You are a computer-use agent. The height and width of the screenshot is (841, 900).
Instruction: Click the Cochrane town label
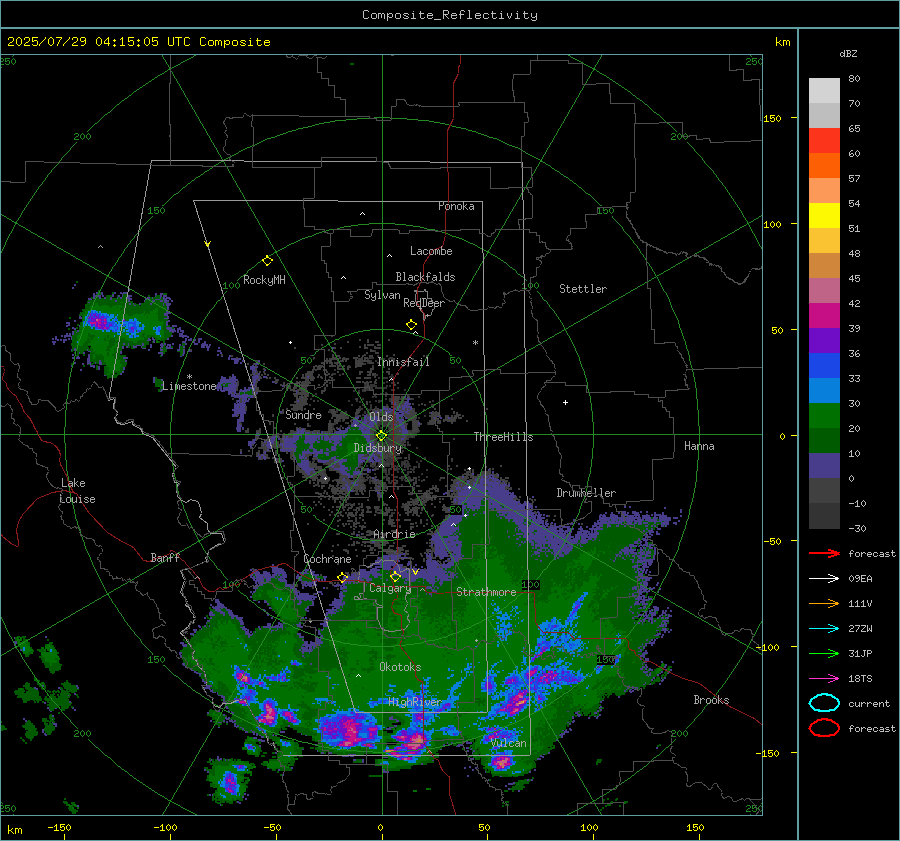click(327, 559)
